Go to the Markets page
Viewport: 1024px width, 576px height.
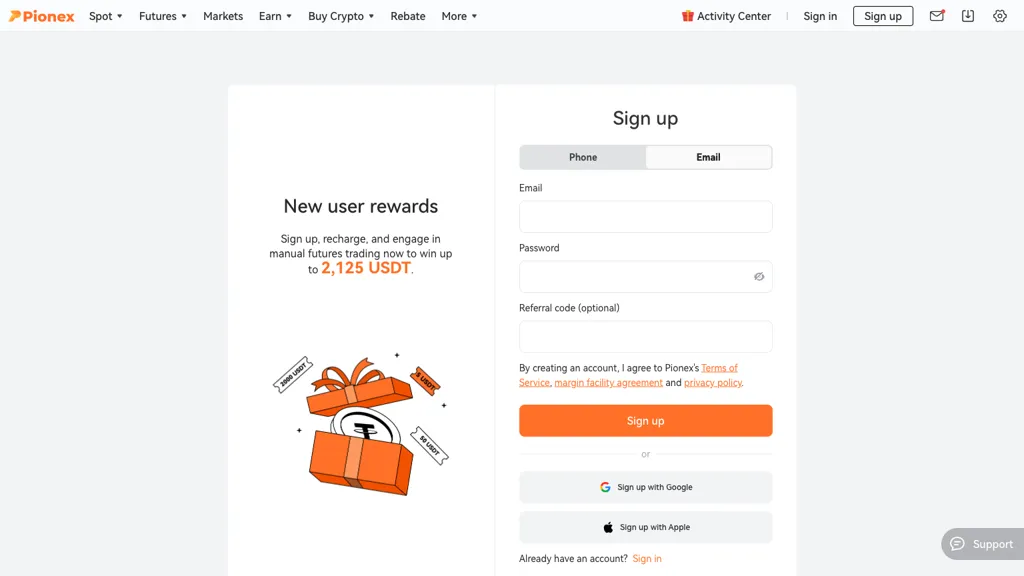(223, 16)
